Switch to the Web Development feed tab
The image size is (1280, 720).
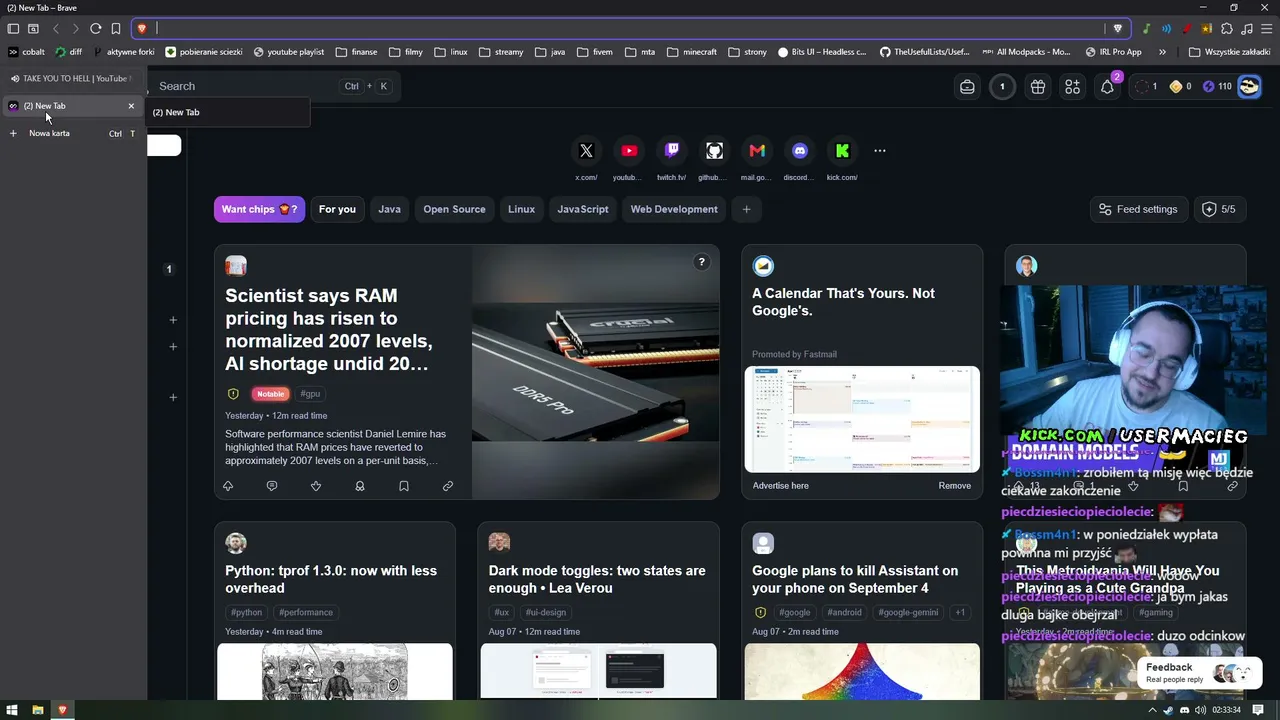coord(674,209)
